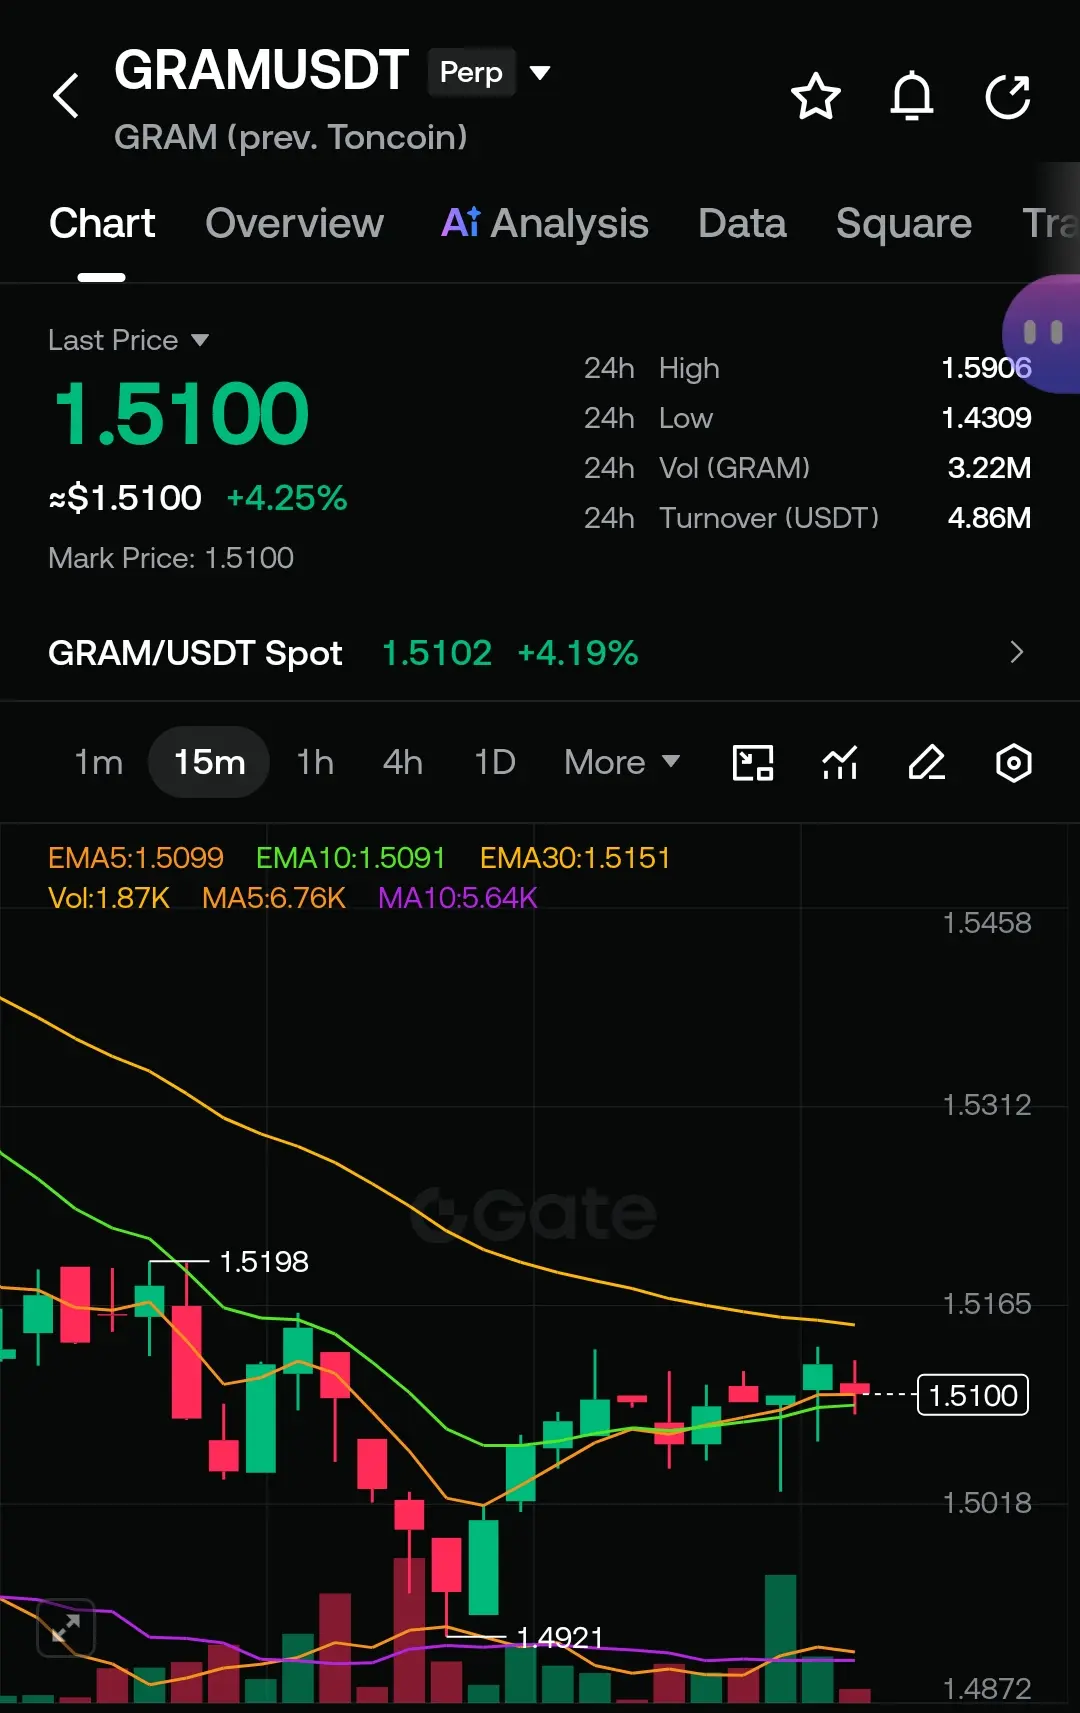Open the trading pair dropdown arrow
1080x1713 pixels.
point(540,72)
